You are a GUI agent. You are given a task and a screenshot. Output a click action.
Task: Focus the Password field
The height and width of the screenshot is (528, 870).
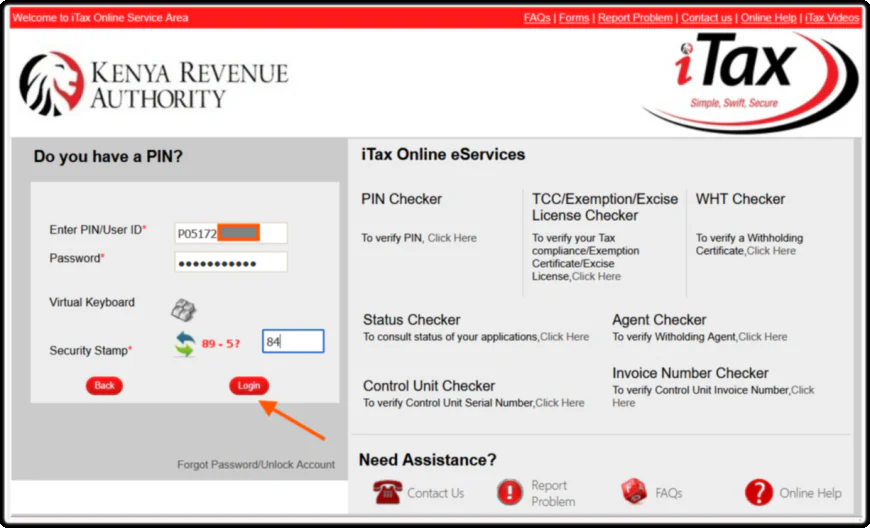tap(231, 262)
